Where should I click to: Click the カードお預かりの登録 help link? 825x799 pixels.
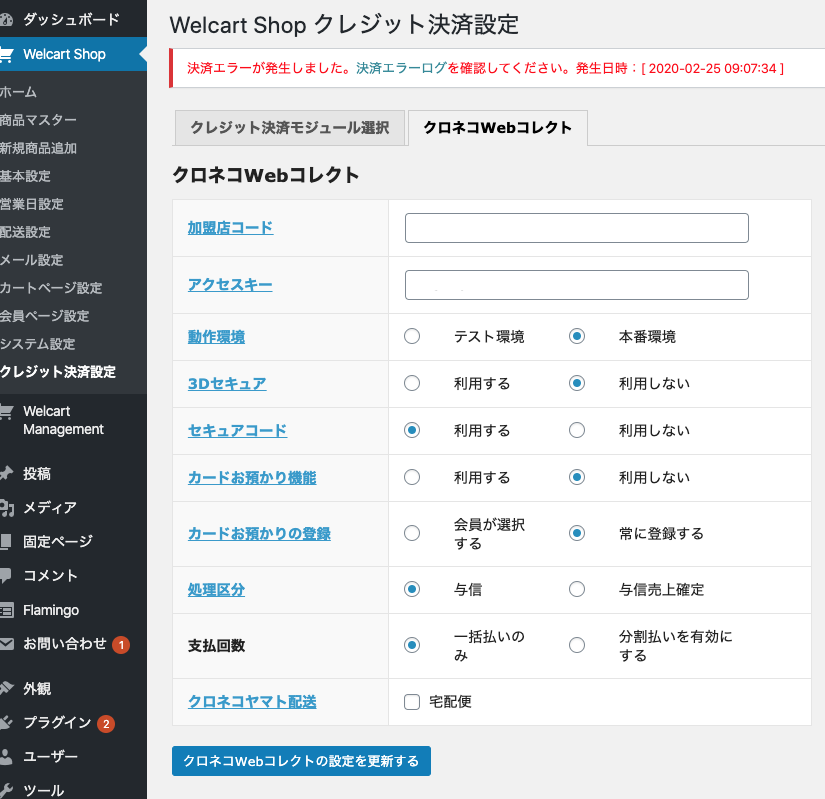pos(259,533)
